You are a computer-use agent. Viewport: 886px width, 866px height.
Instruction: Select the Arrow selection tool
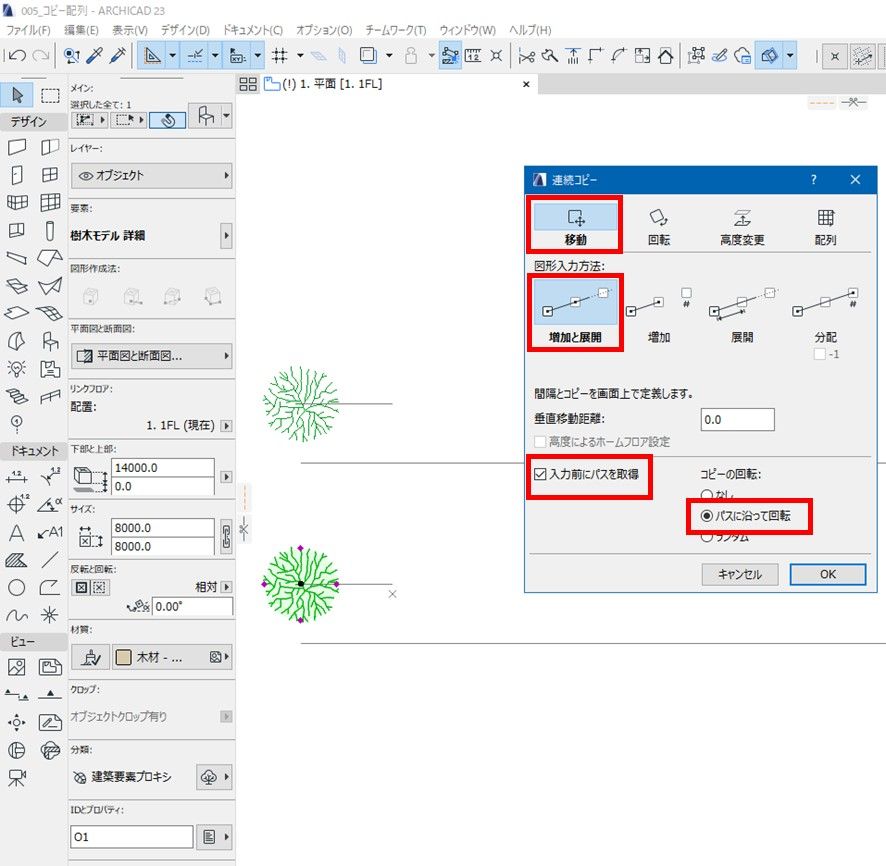(x=17, y=95)
